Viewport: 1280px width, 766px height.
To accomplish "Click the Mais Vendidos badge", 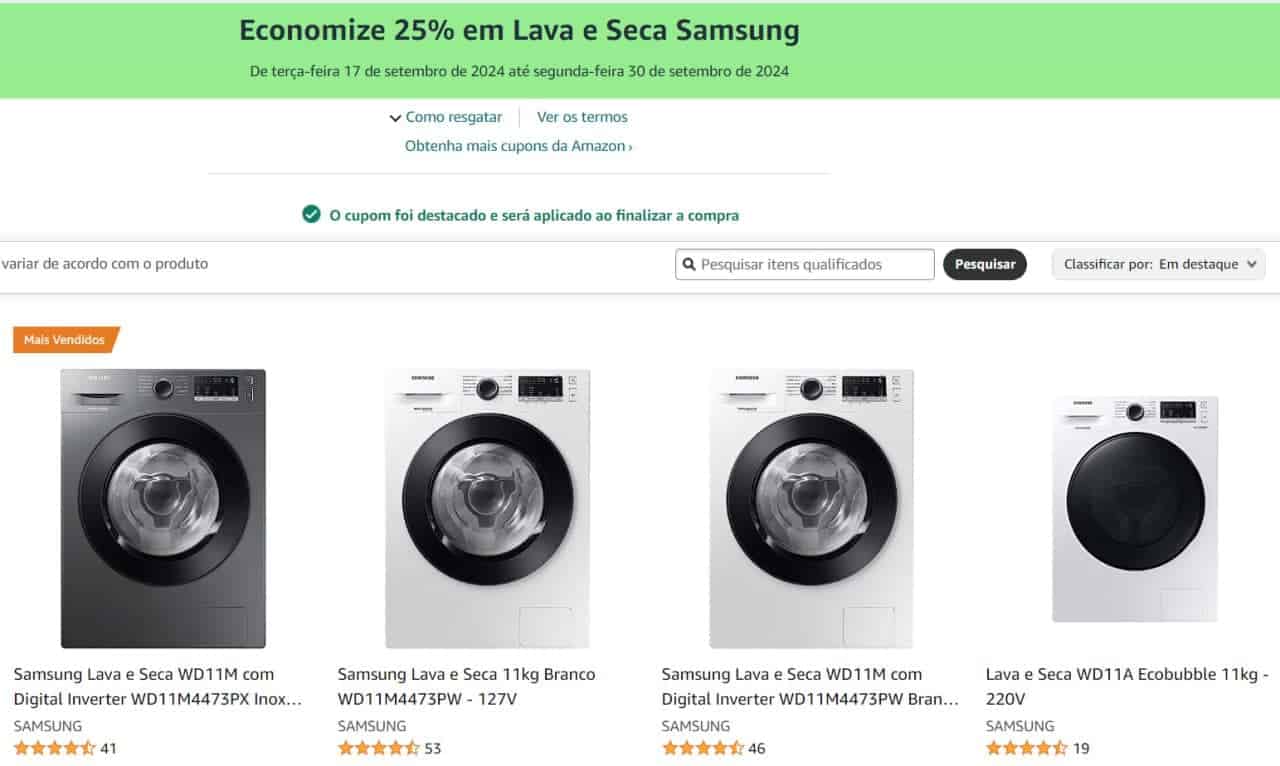I will (66, 340).
